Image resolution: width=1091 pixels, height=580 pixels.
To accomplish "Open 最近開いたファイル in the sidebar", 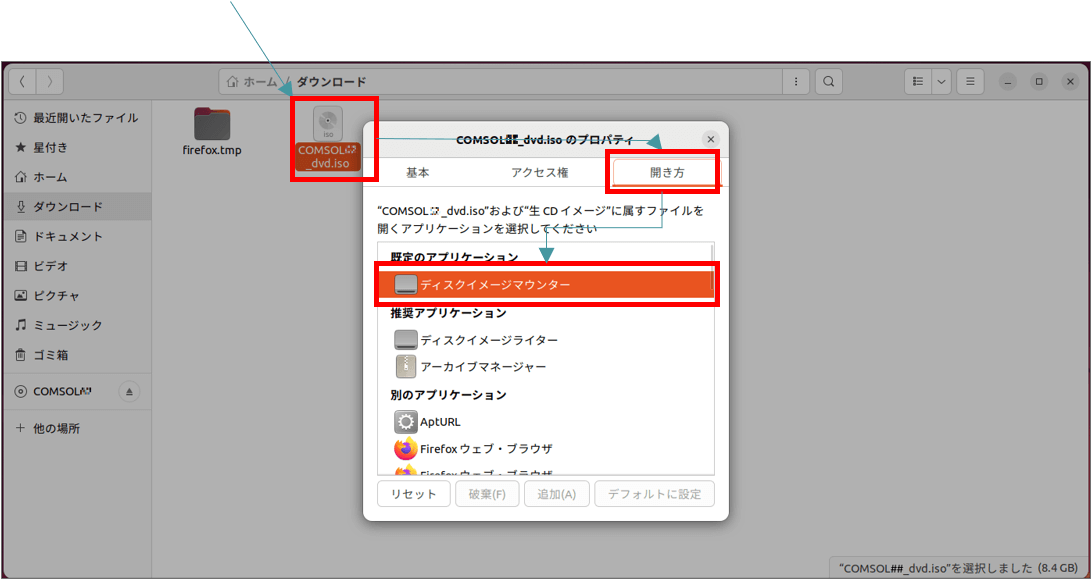I will point(76,118).
